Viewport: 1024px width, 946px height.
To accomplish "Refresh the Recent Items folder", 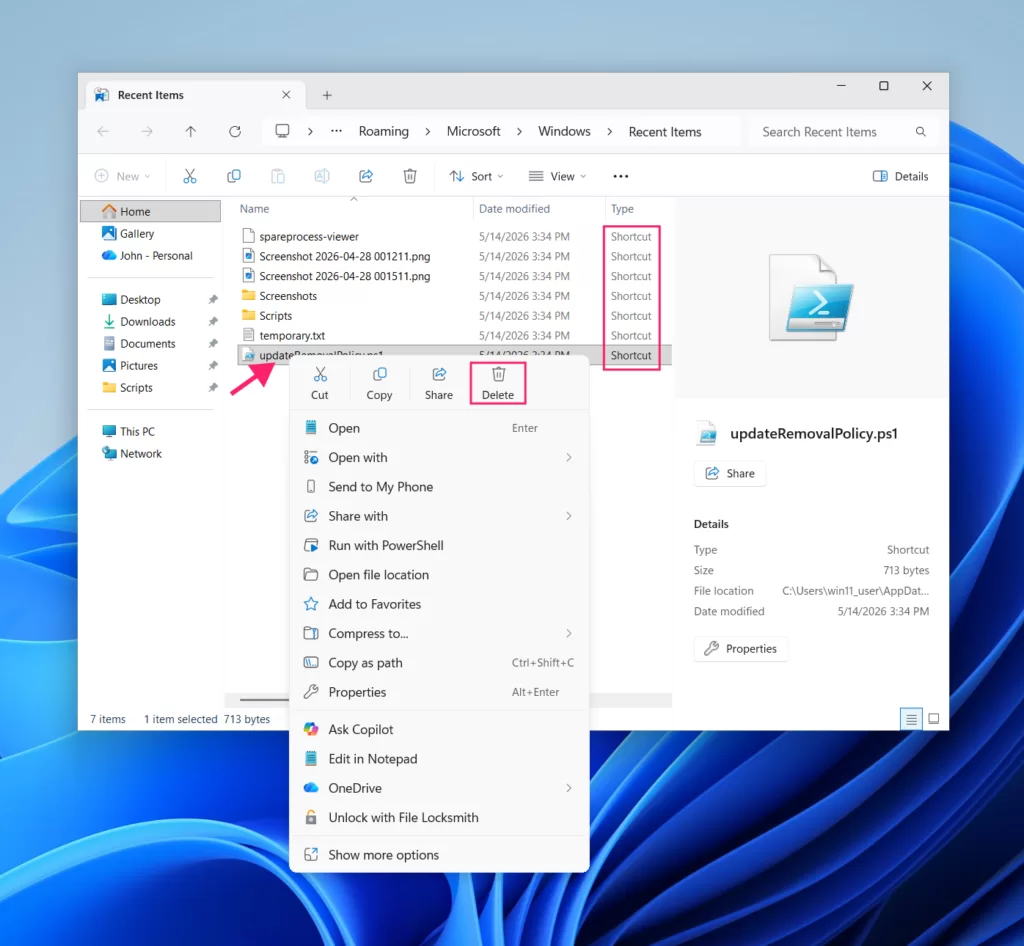I will click(235, 132).
